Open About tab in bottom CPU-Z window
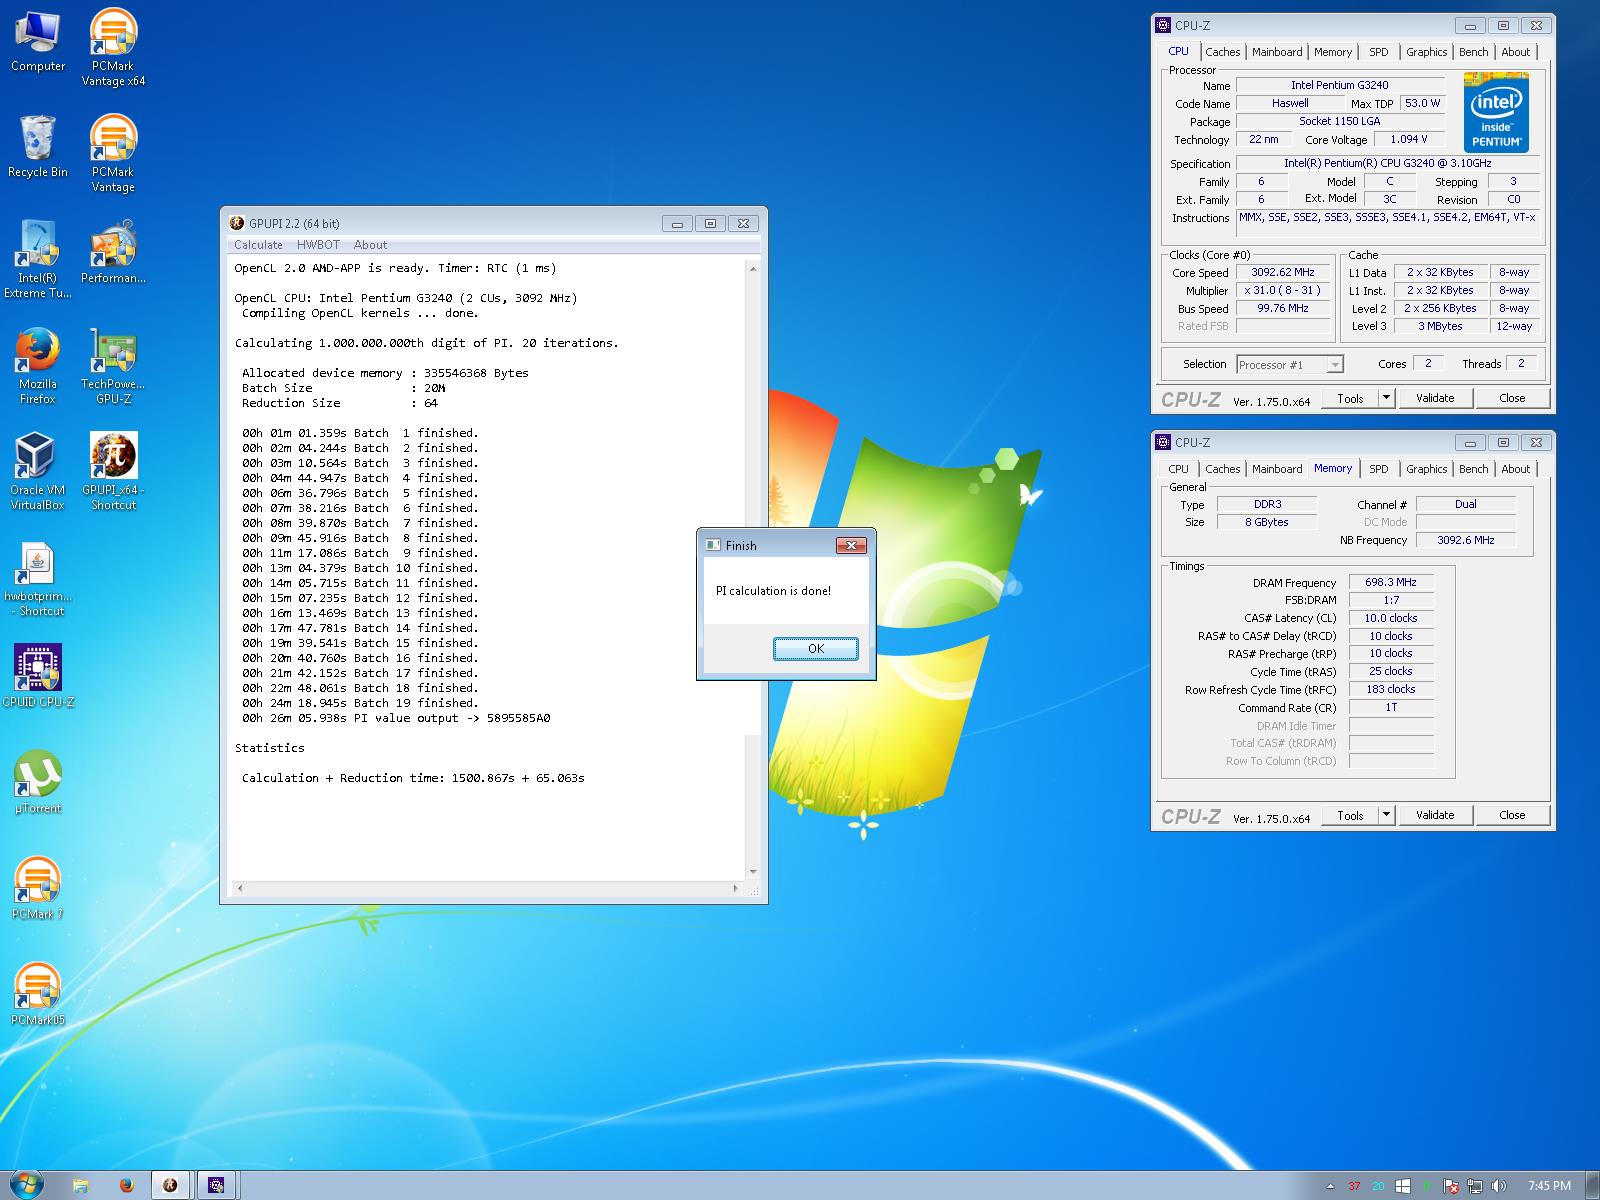 click(x=1516, y=469)
